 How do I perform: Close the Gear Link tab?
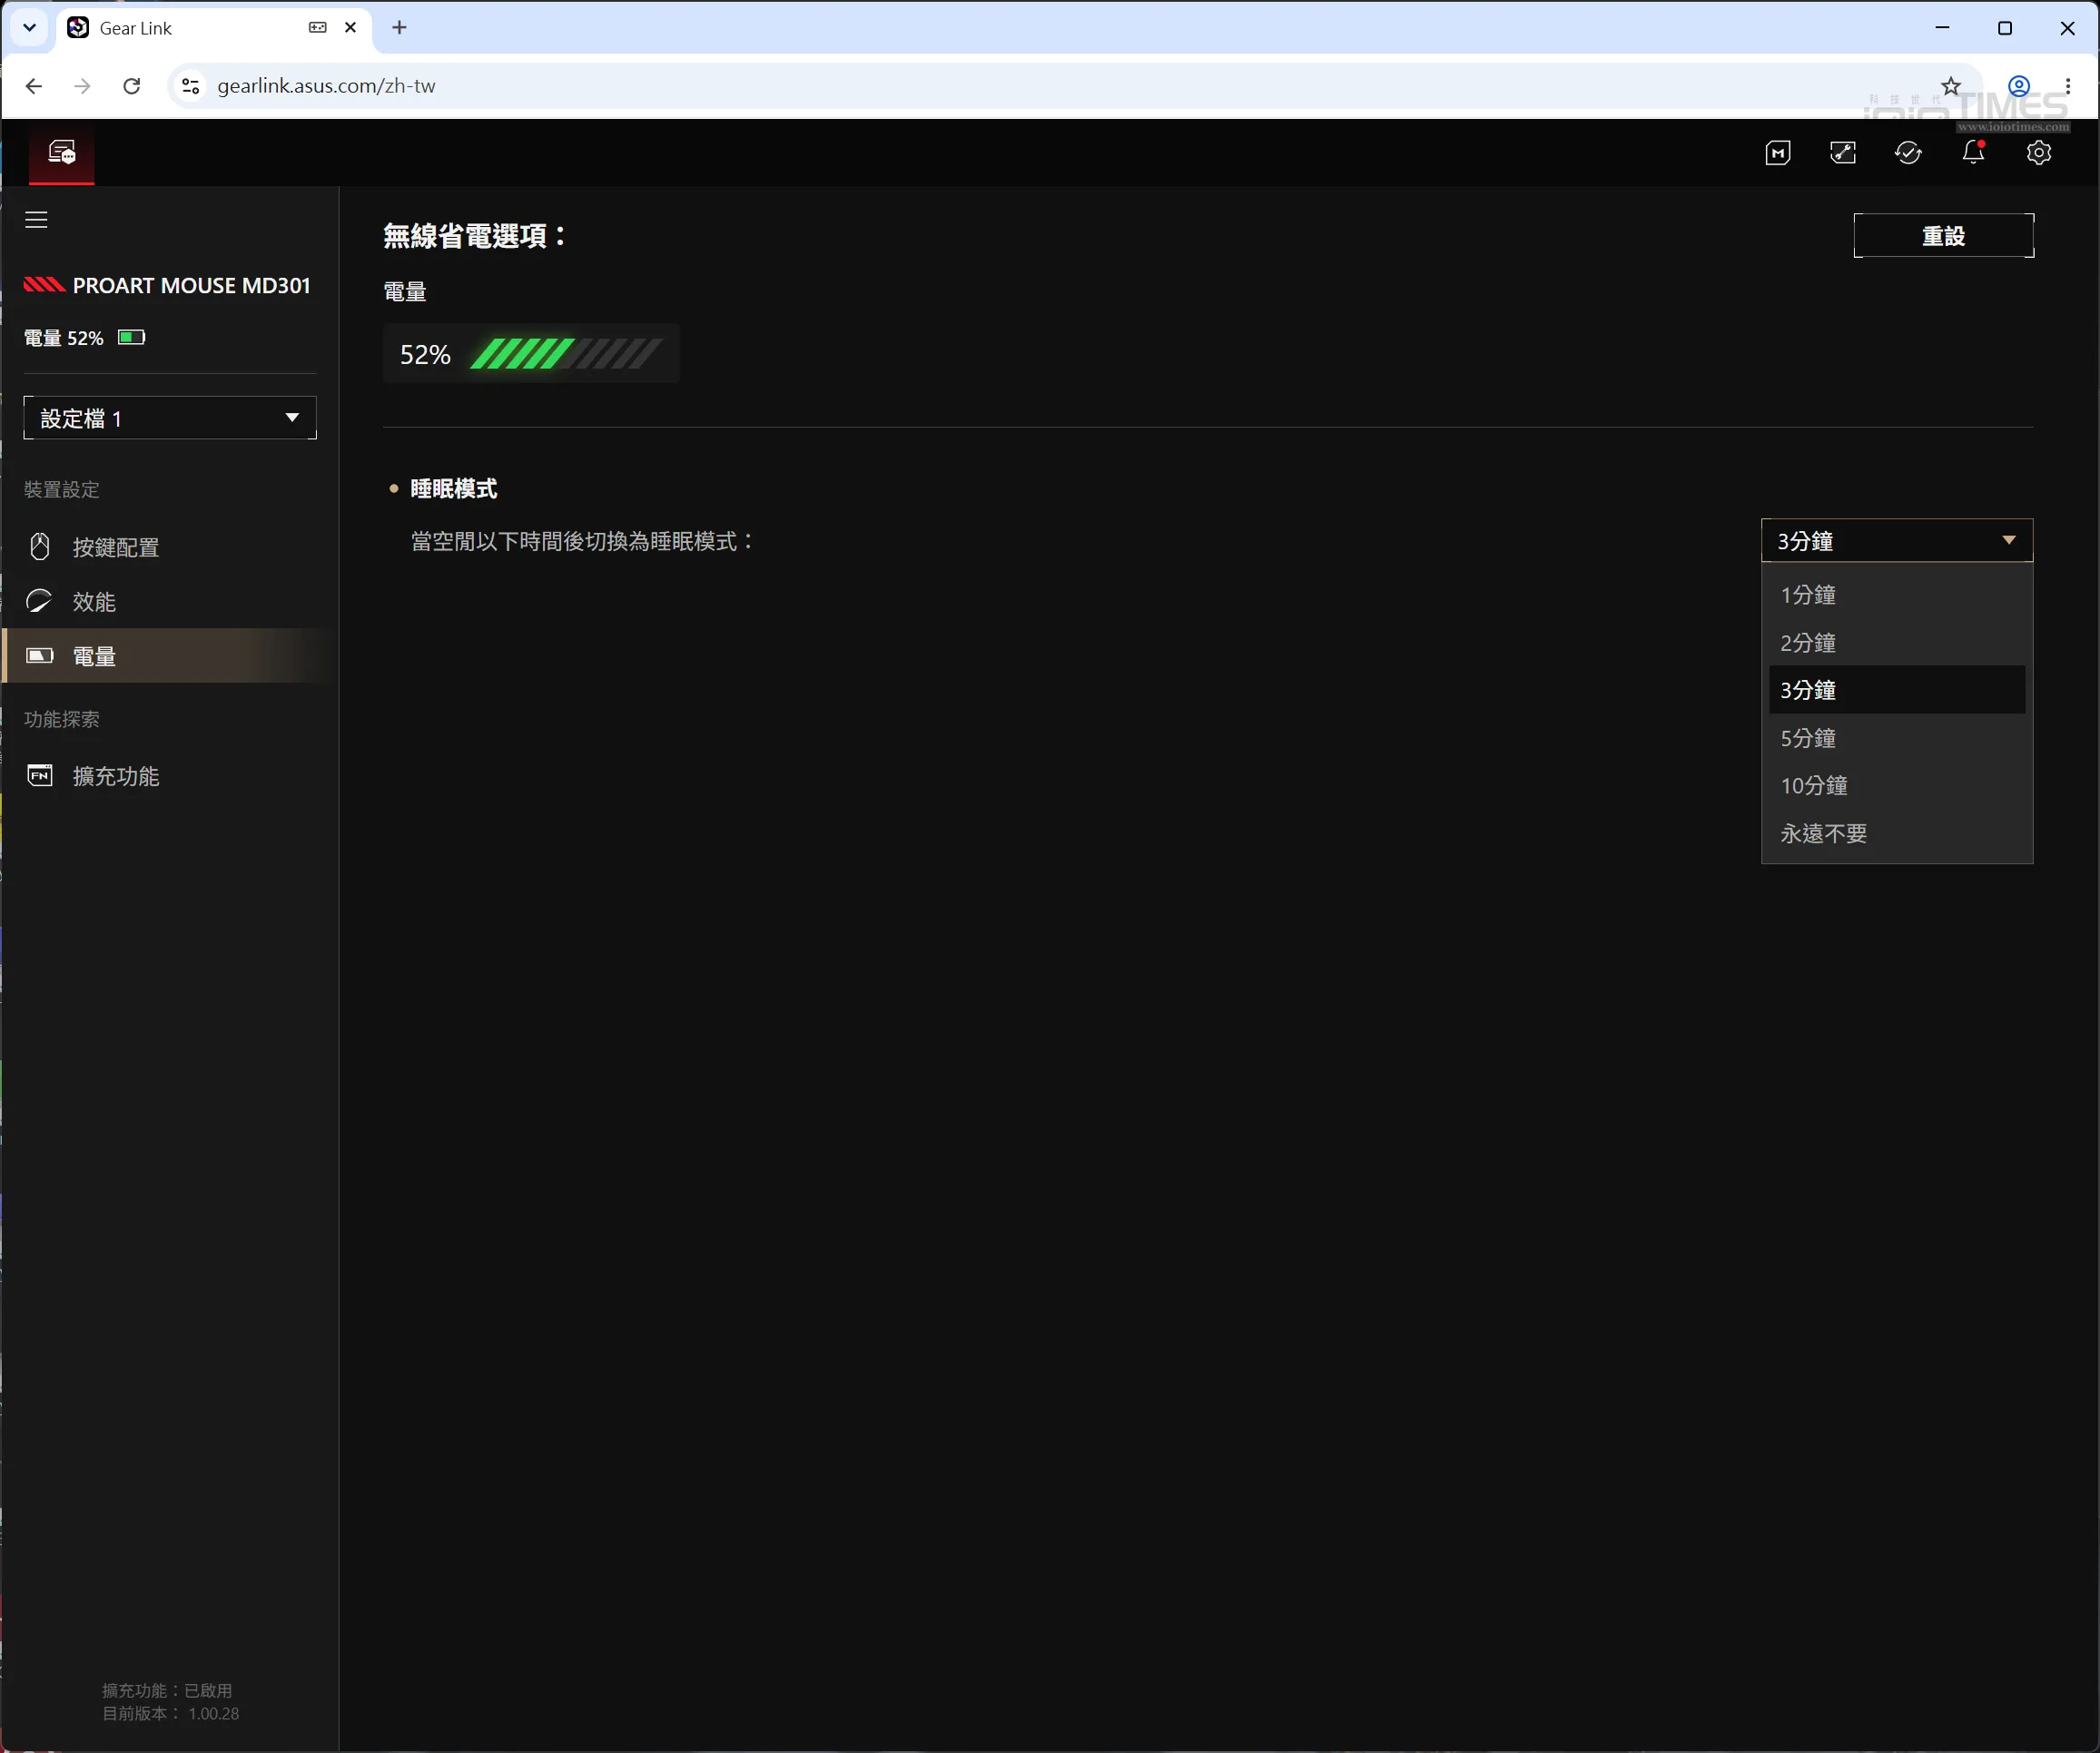350,28
